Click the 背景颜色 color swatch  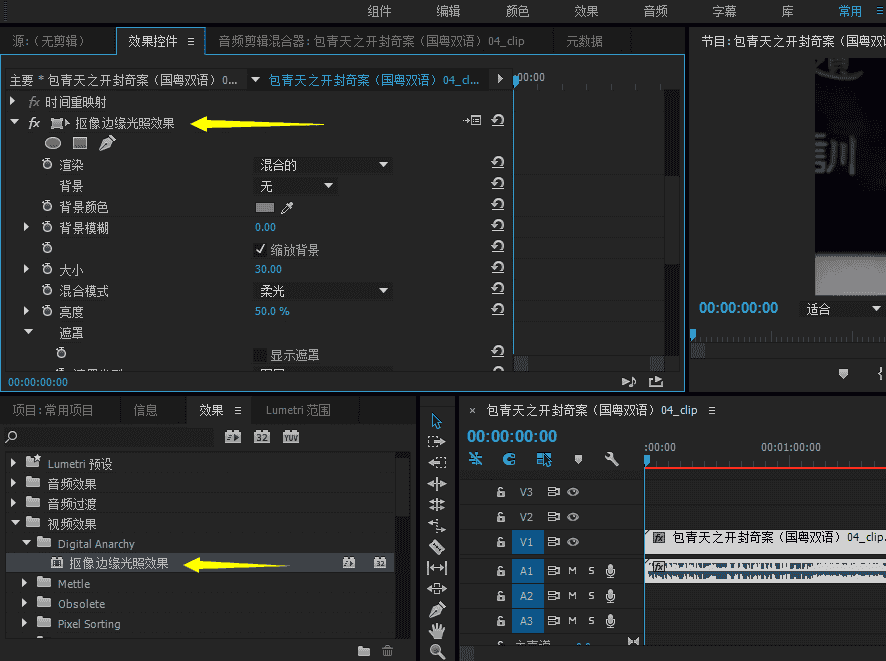click(x=265, y=207)
